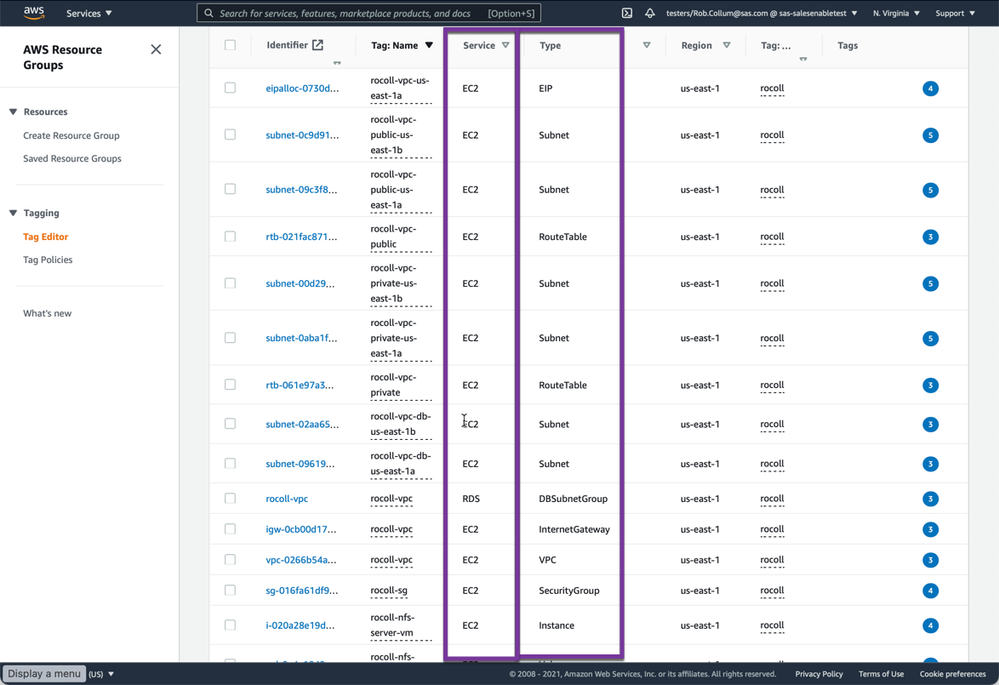
Task: Open the notifications bell
Action: pos(650,13)
